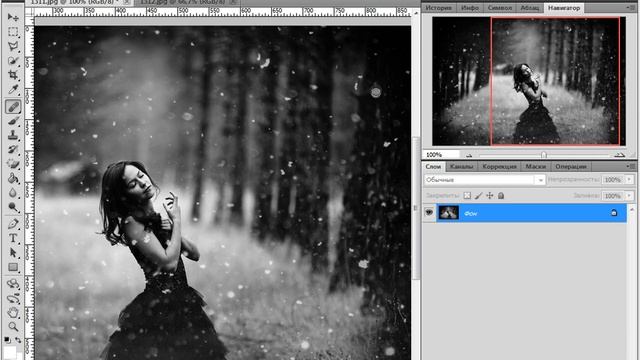Open the blend mode dropdown Обычные
Image resolution: width=640 pixels, height=360 pixels.
point(484,180)
